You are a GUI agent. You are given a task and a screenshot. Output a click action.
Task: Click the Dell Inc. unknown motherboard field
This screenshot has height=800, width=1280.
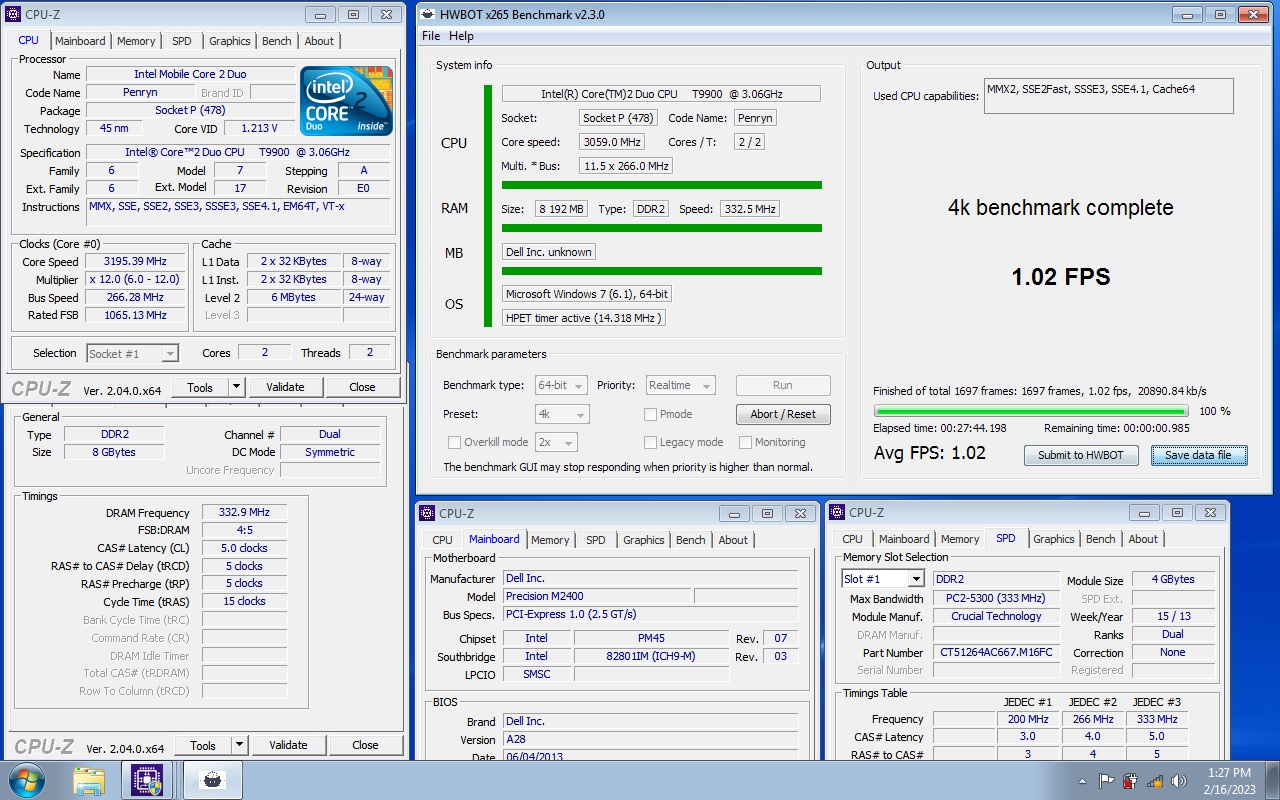coord(549,252)
